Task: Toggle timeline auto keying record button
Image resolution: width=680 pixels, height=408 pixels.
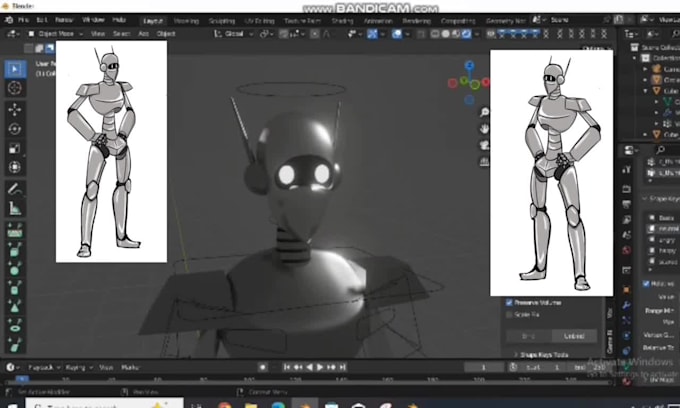Action: (263, 367)
